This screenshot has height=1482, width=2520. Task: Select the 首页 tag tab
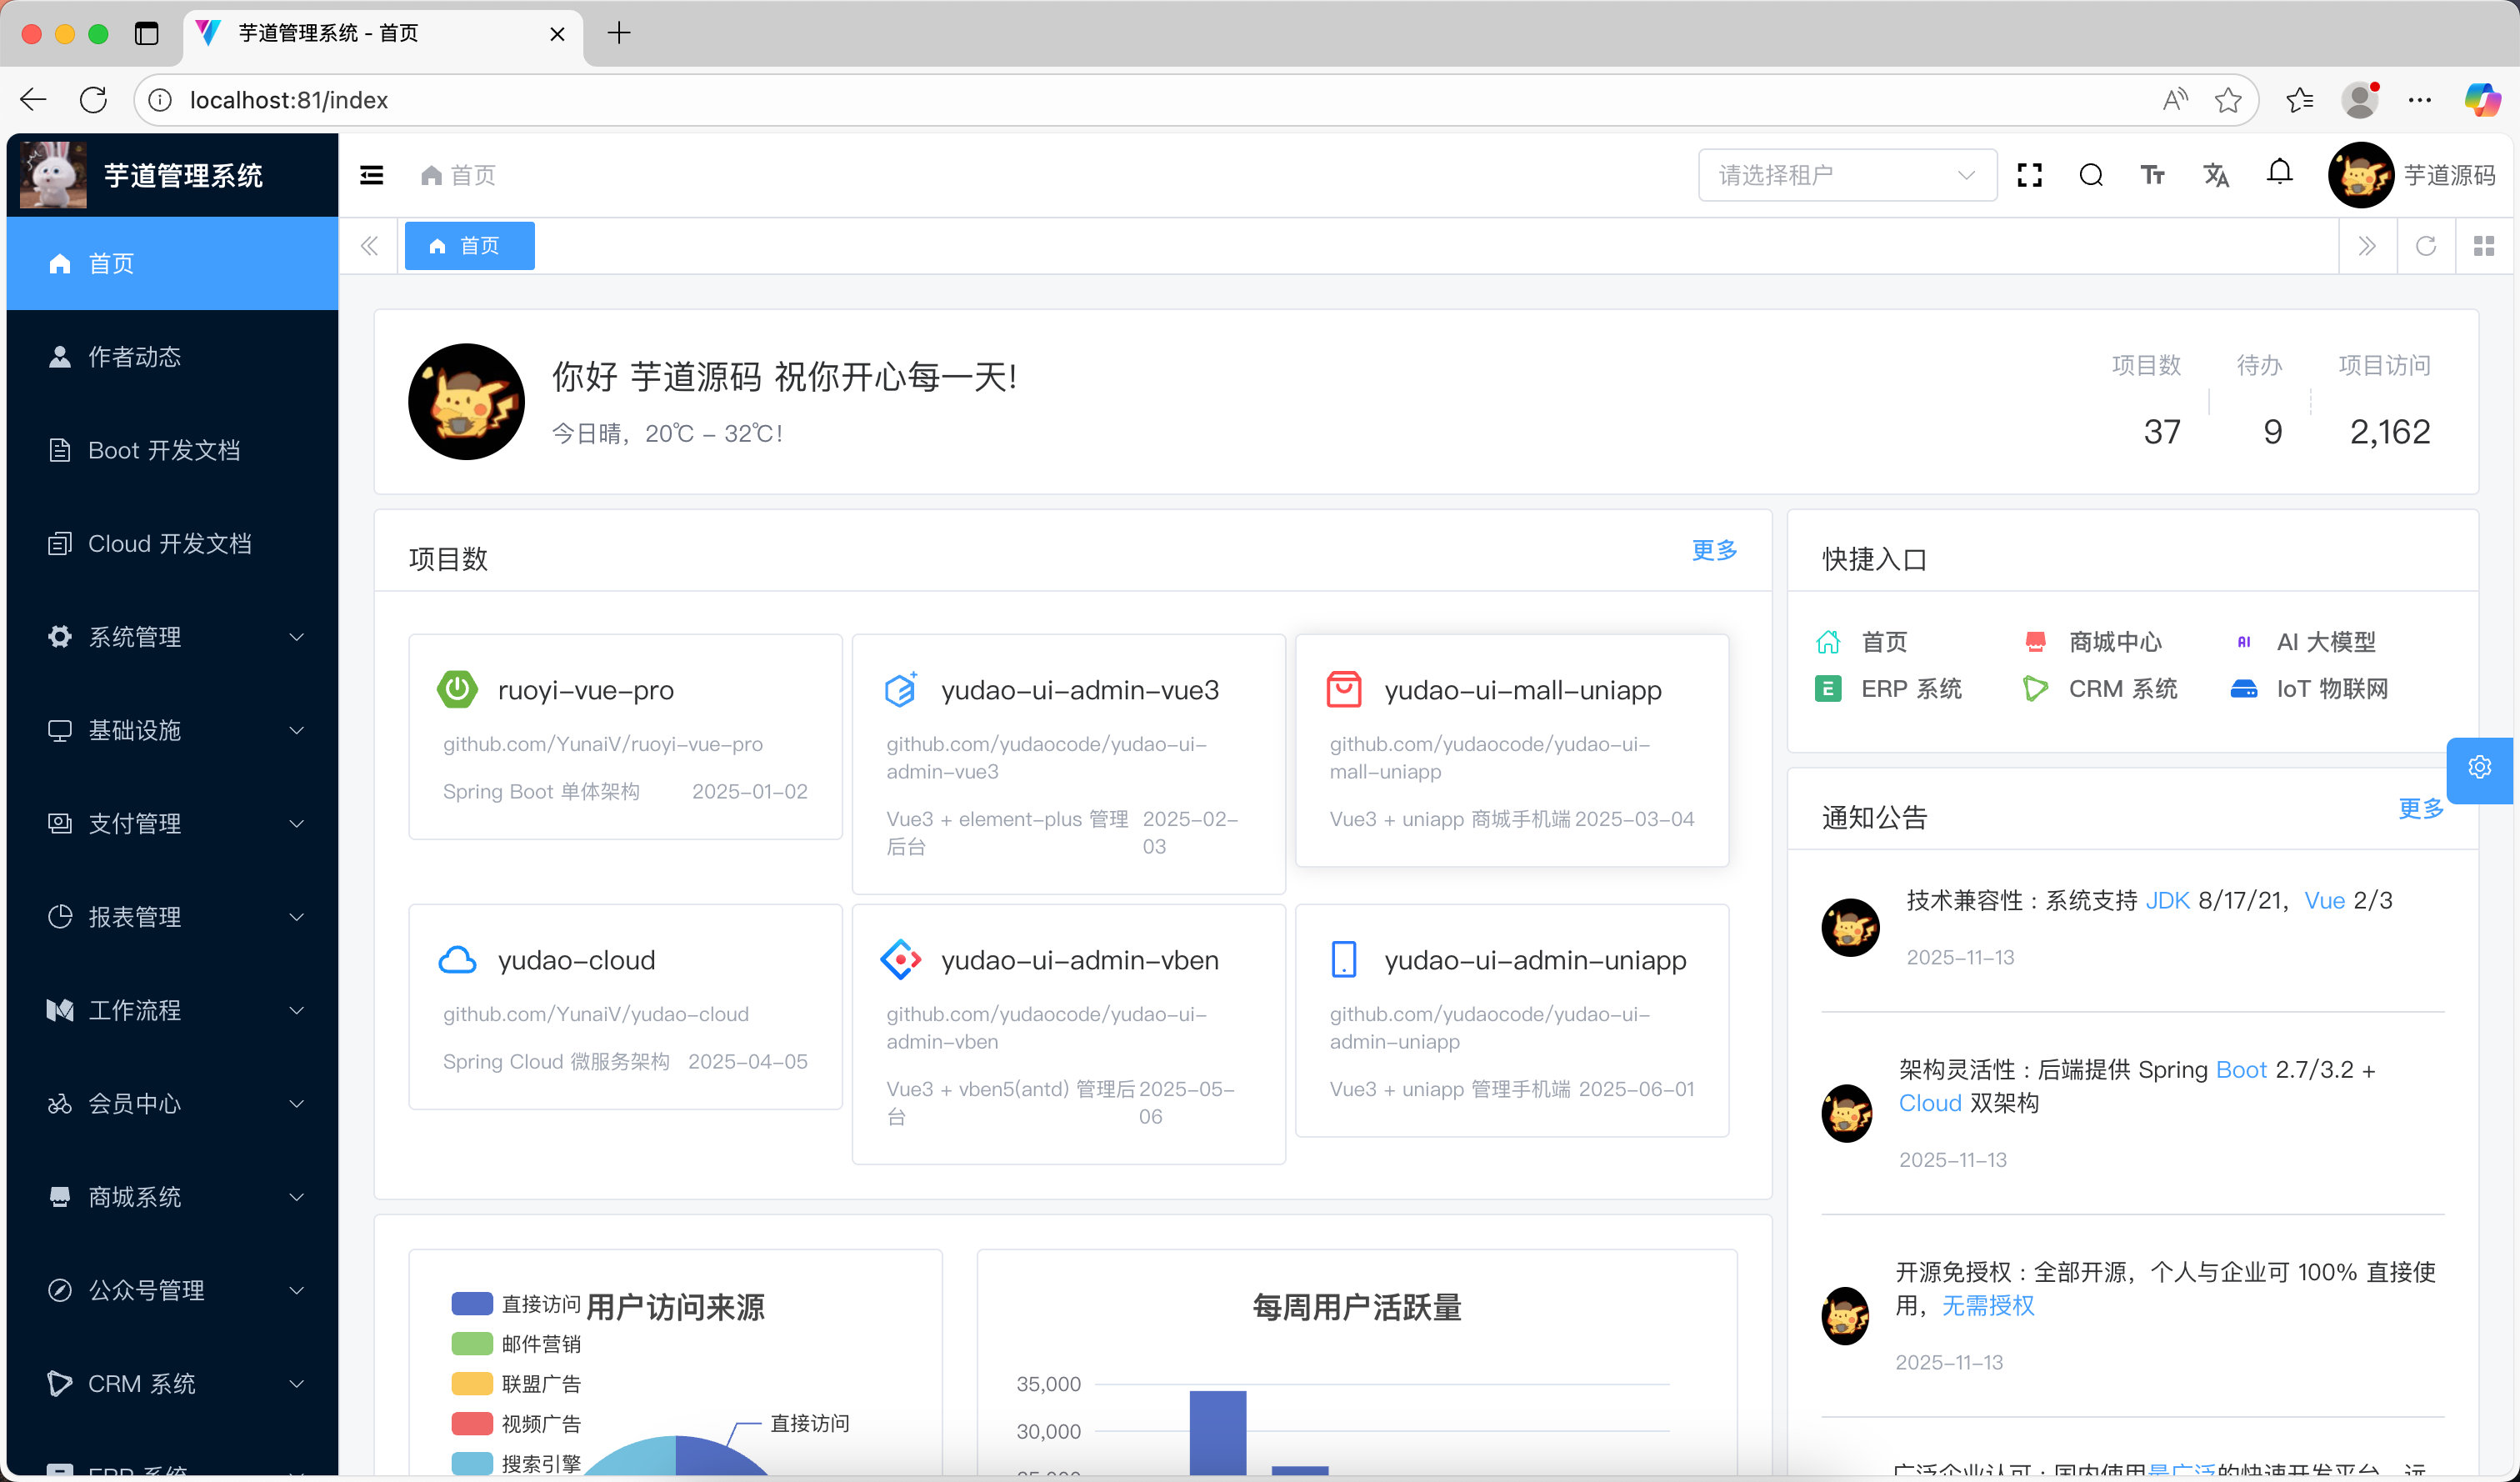[x=469, y=246]
